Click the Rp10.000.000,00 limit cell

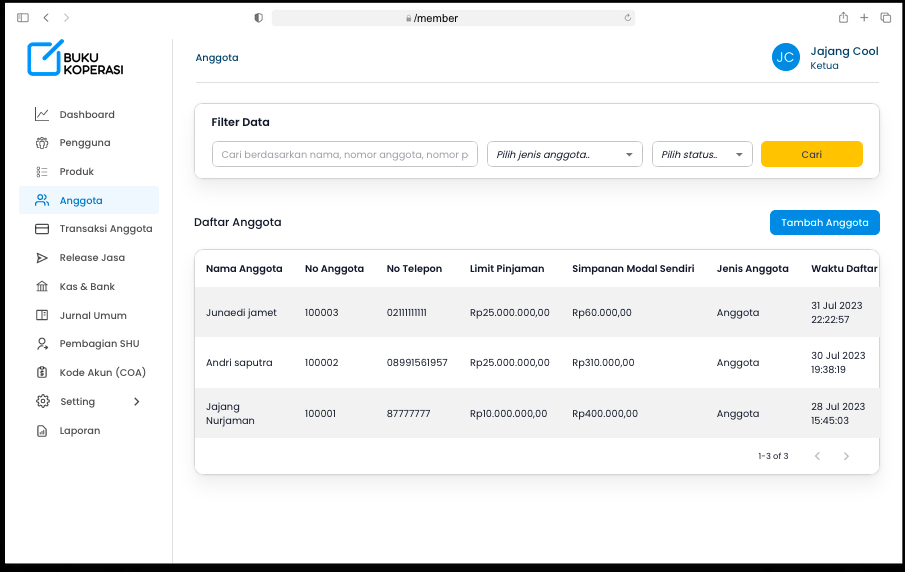(508, 414)
